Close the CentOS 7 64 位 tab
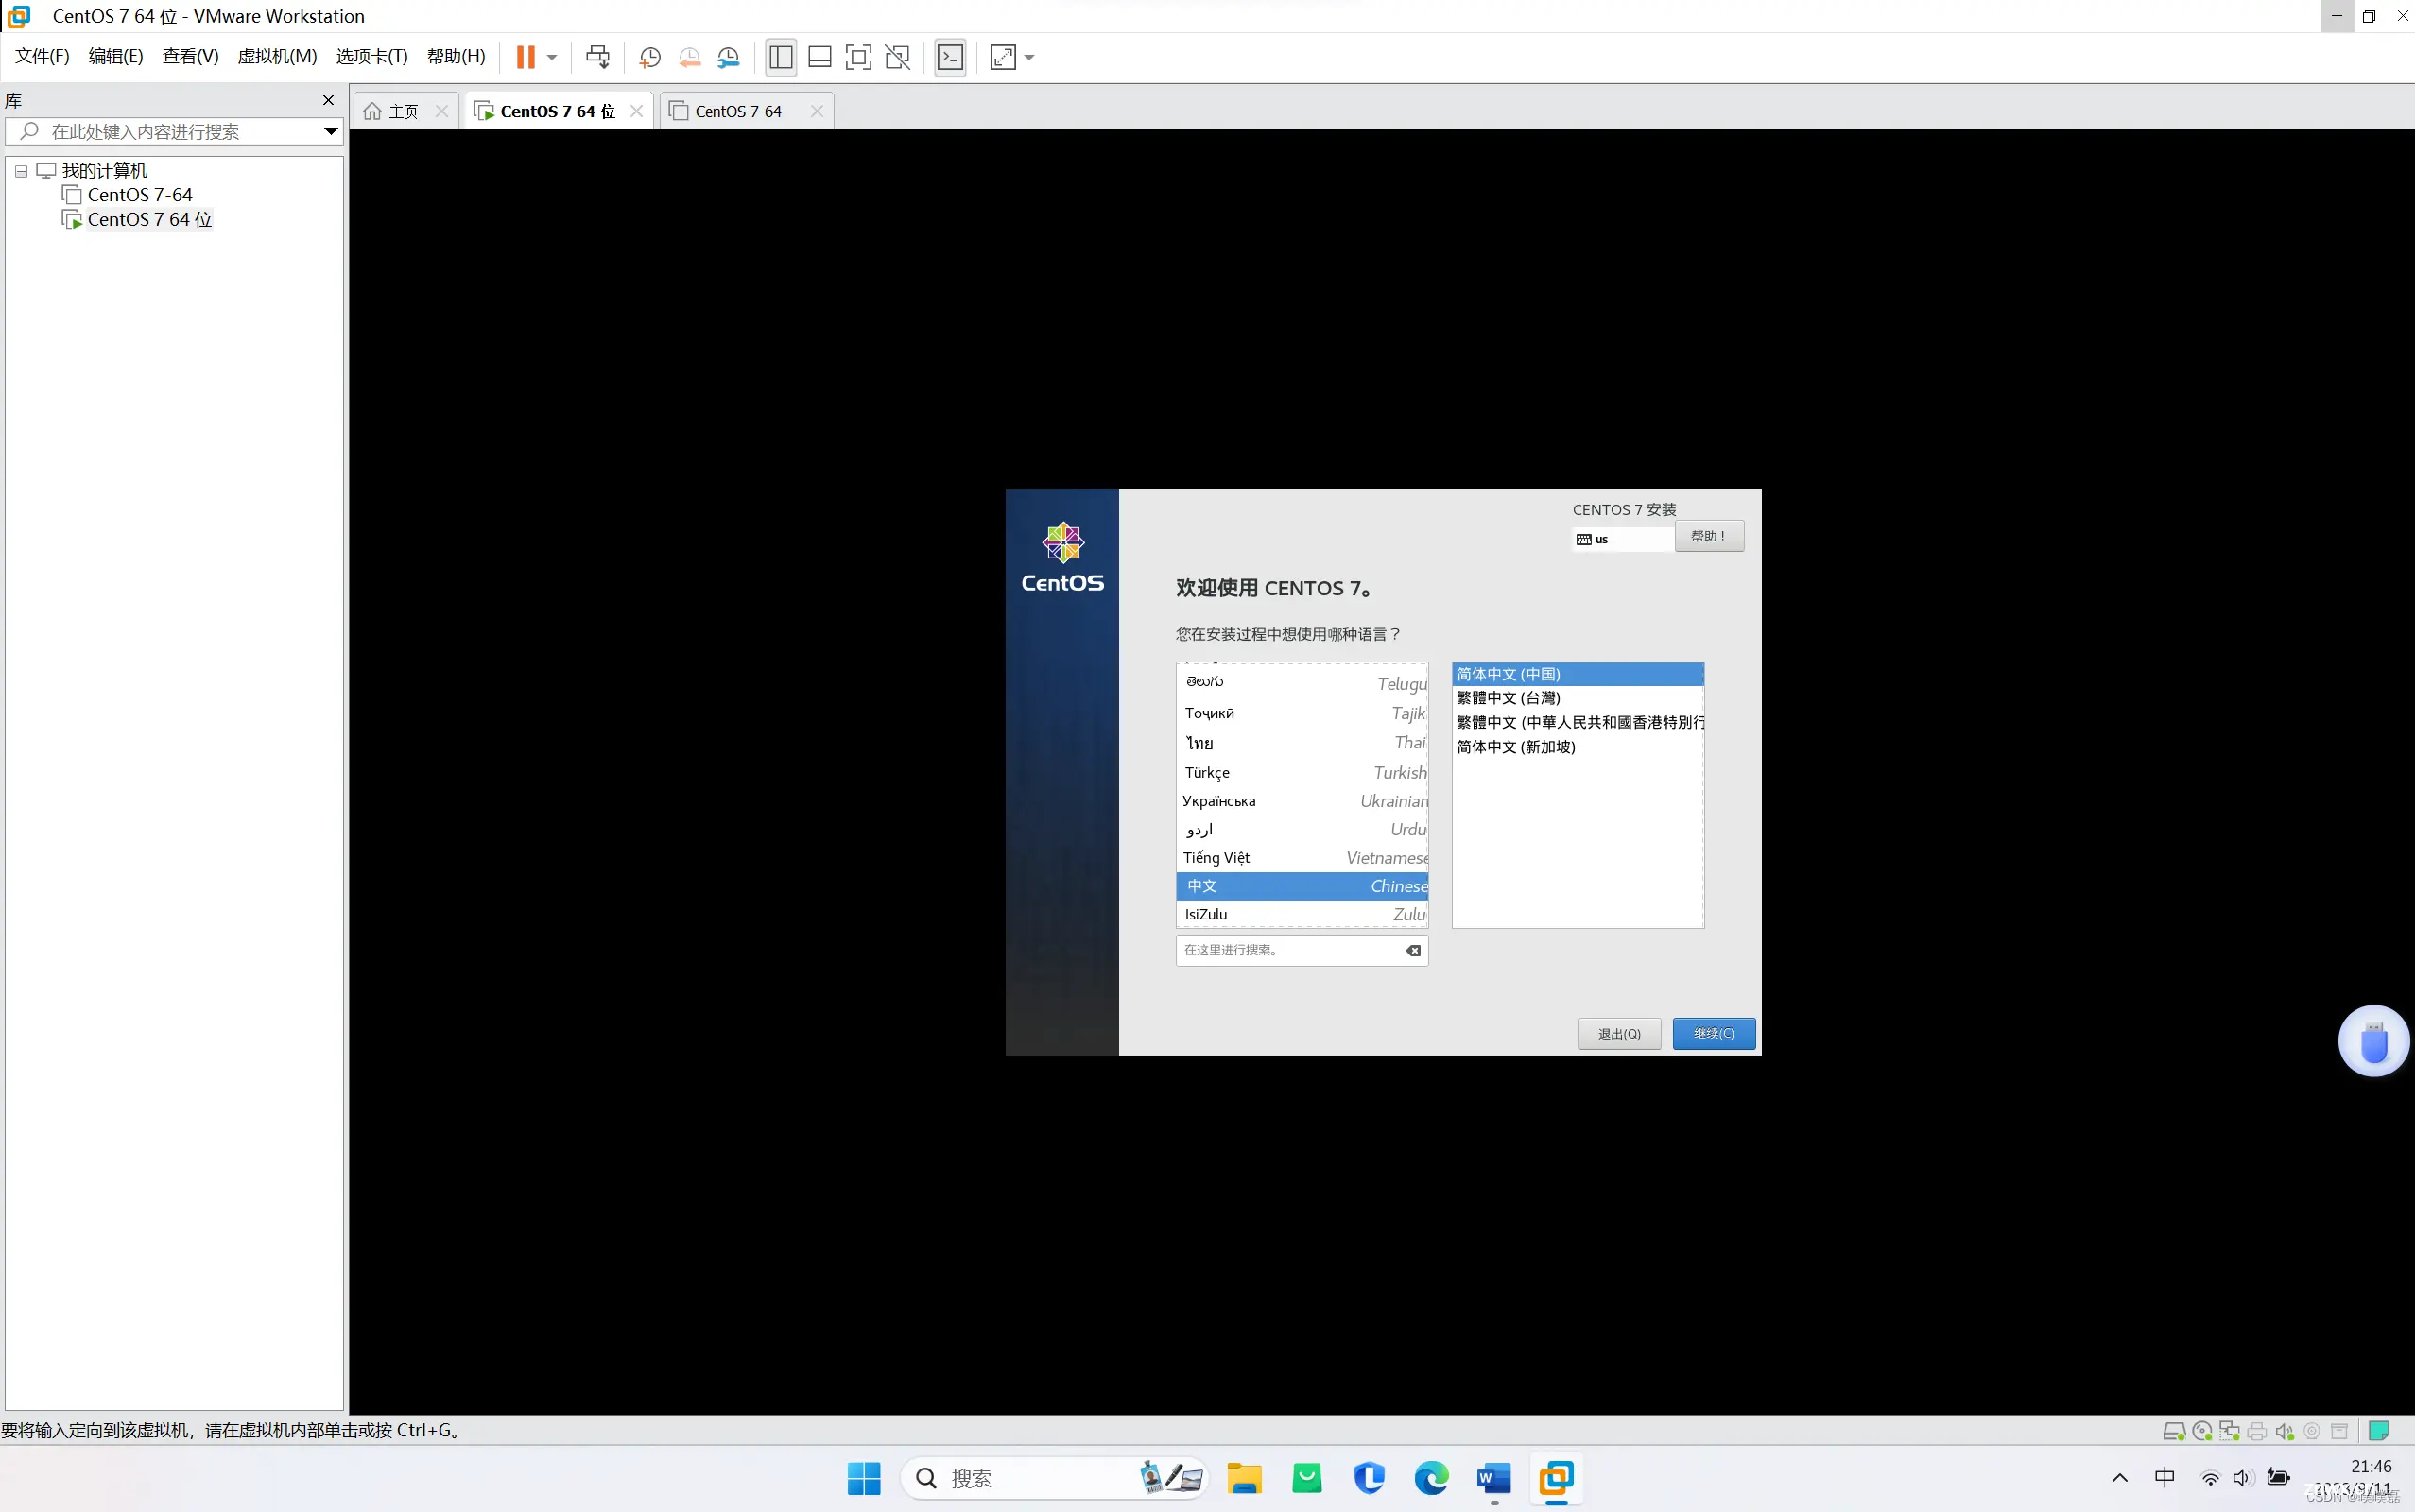Screen dimensions: 2415x1512 637,111
